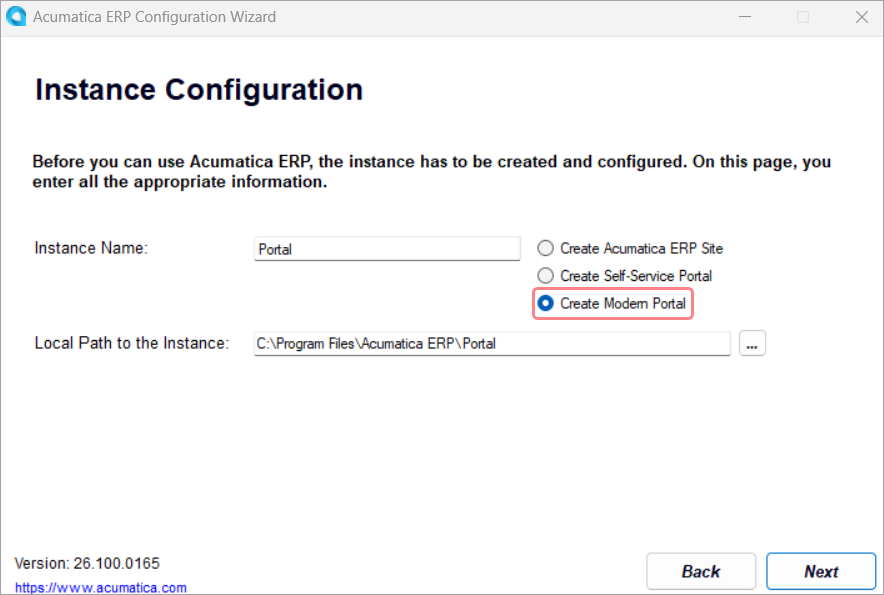Click the Version 26.100.0165 text
Screen dimensions: 884x595
click(87, 563)
